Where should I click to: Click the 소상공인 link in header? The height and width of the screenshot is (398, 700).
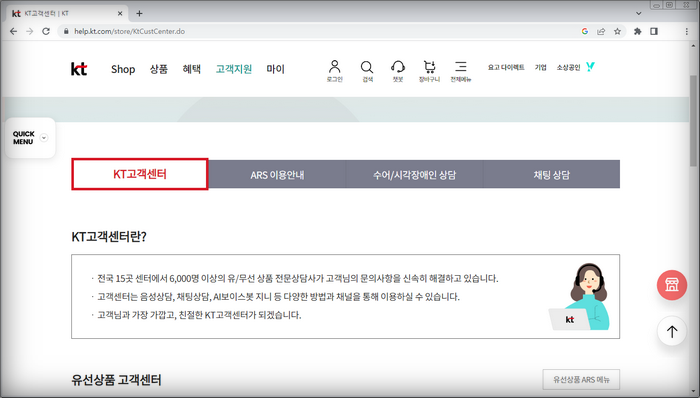(x=568, y=67)
